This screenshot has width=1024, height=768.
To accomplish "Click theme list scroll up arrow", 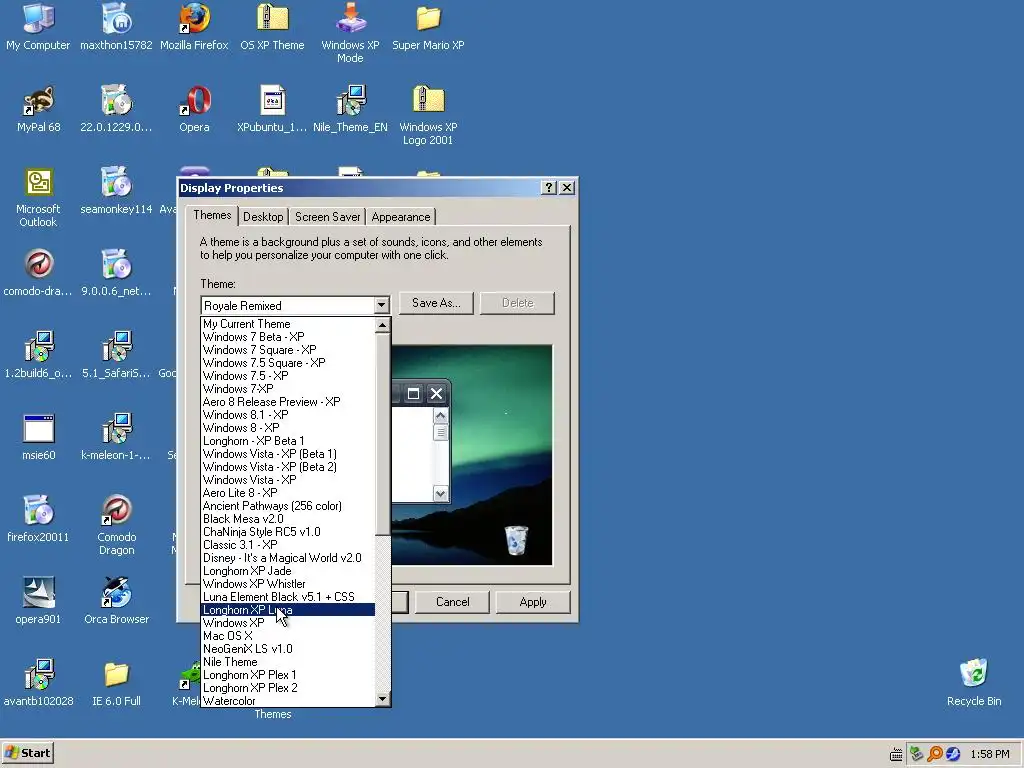I will (383, 325).
